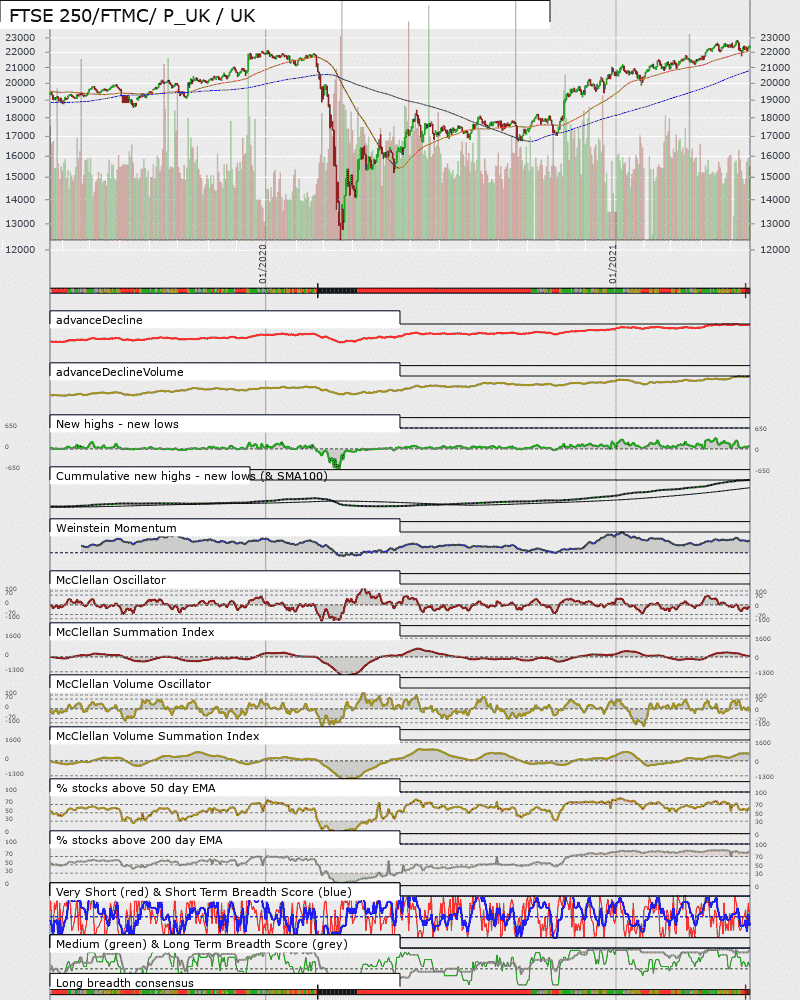
Task: Click the % stocks above 50 day EMA label
Action: pyautogui.click(x=136, y=788)
